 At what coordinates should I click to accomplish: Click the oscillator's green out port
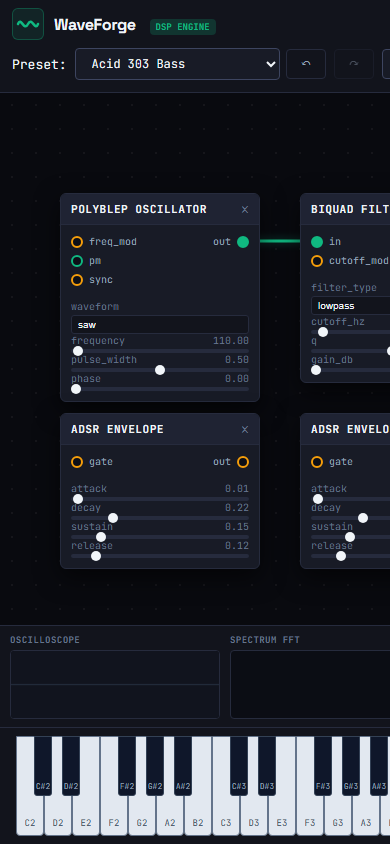coord(243,242)
